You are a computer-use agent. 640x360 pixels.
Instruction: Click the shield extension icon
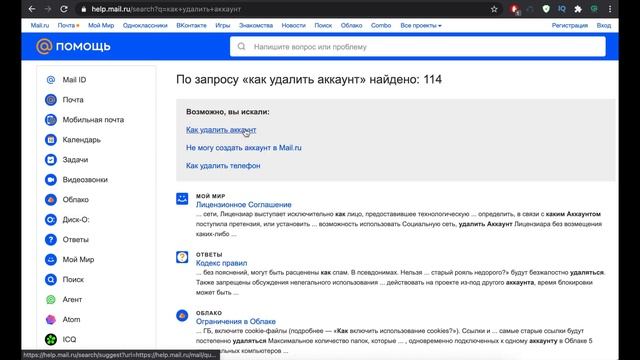point(546,9)
